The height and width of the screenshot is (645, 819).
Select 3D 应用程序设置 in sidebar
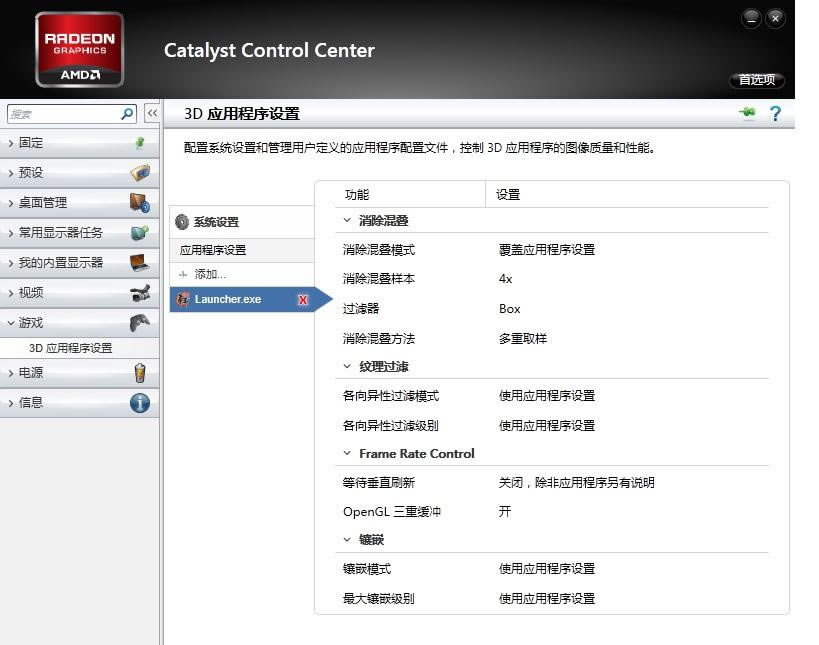[70, 348]
